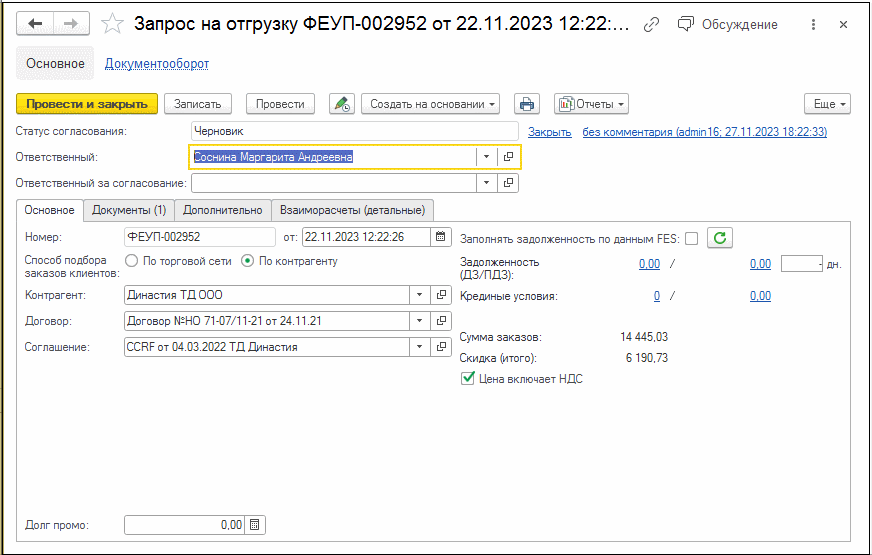Image resolution: width=872 pixels, height=555 pixels.
Task: Select the 'По контрагенту' radio option
Action: [x=248, y=261]
